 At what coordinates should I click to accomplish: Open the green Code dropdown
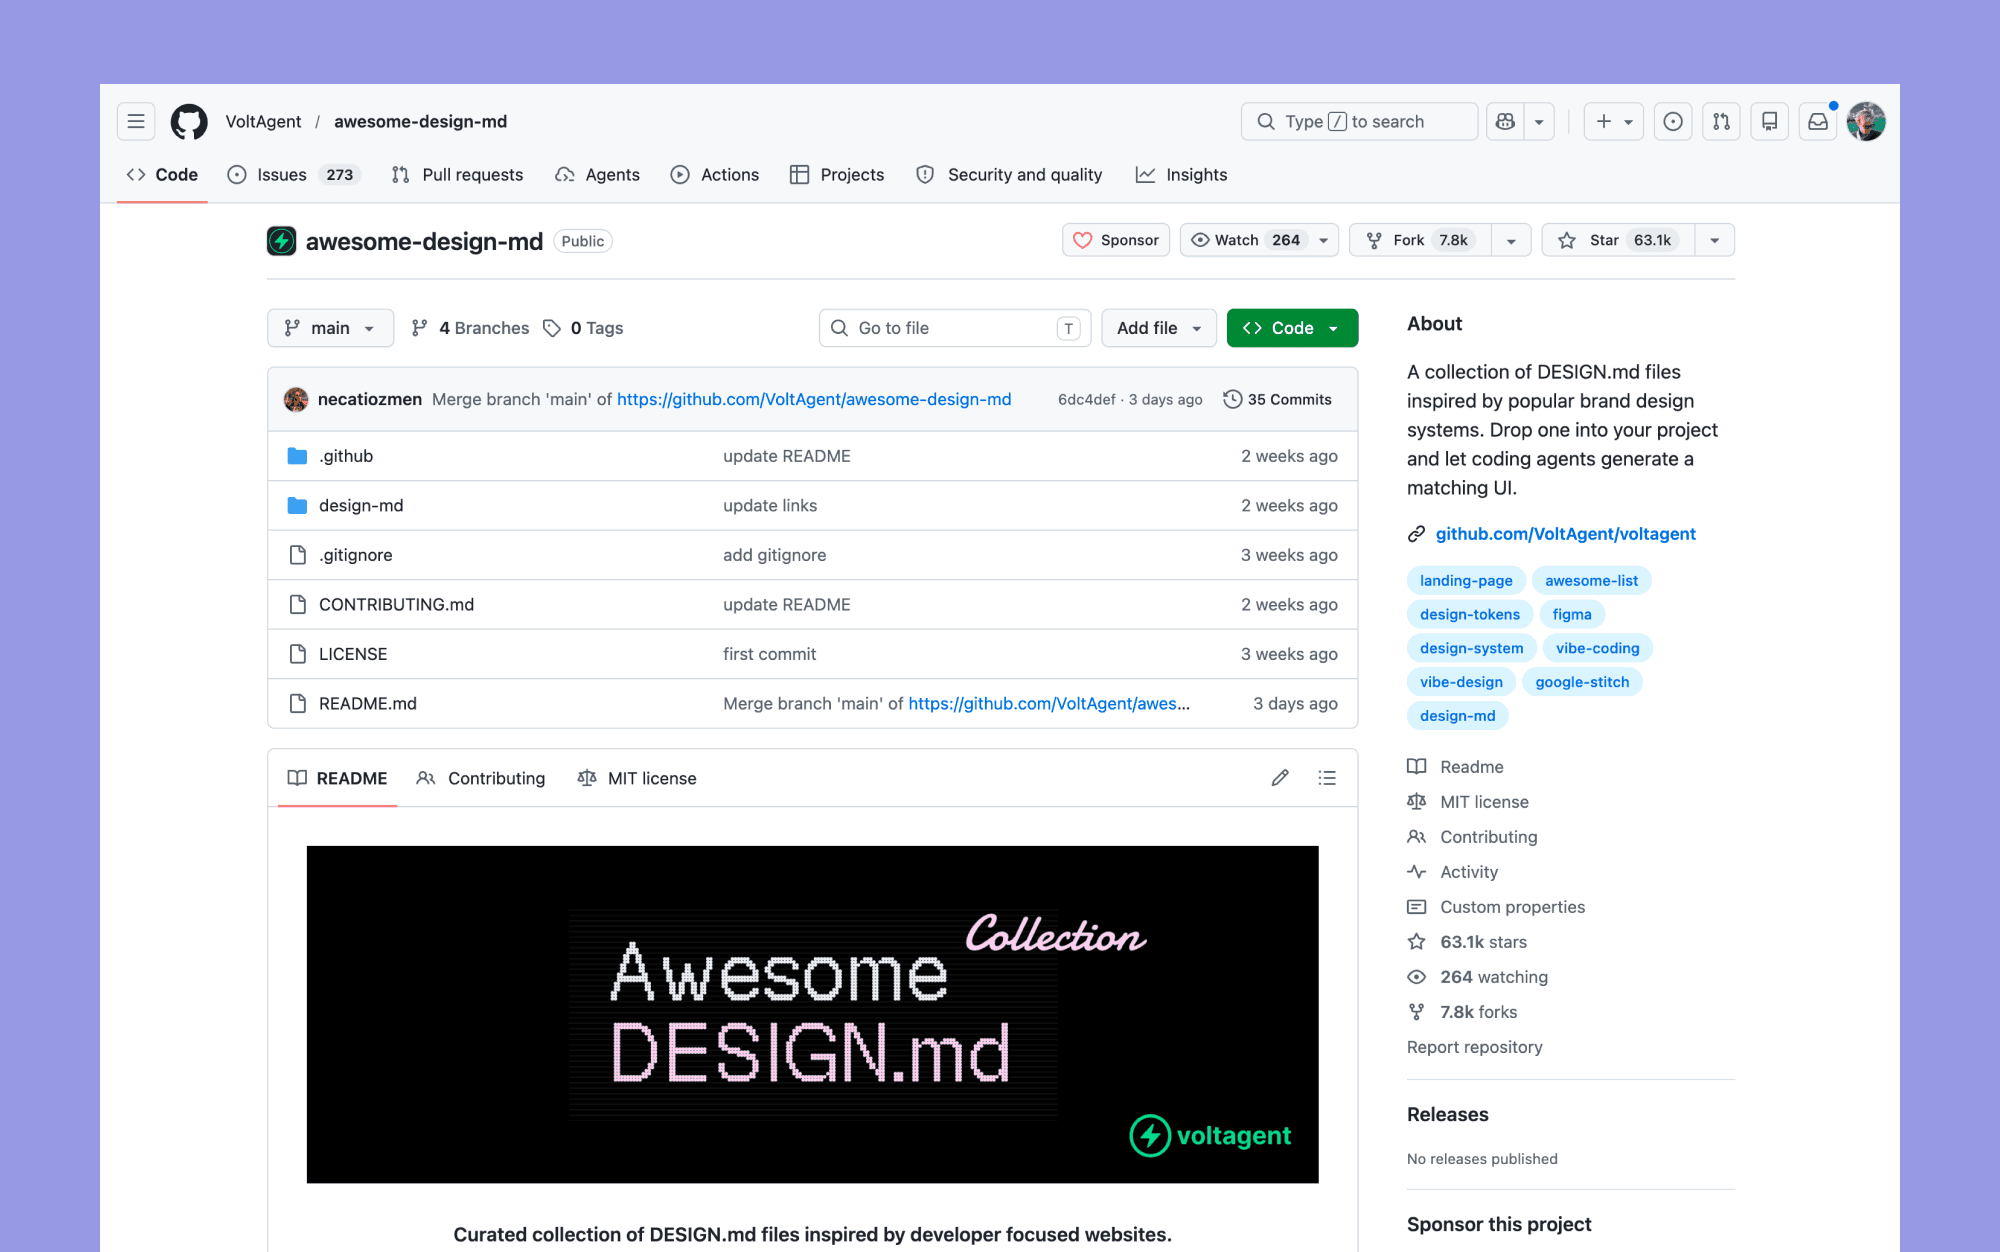click(x=1291, y=328)
